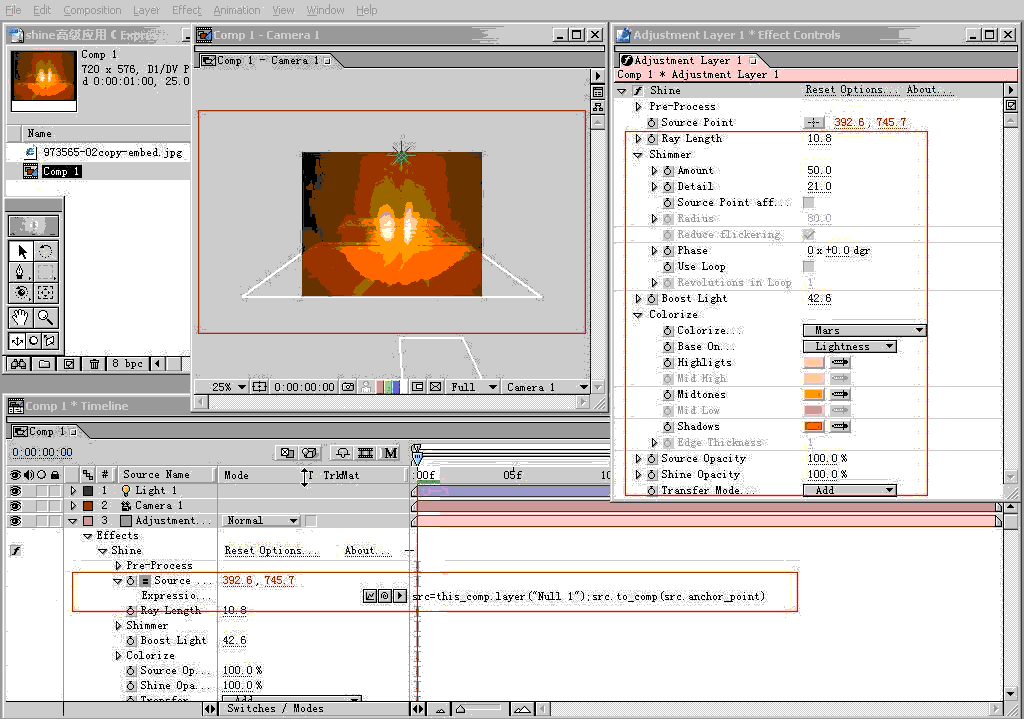Select the Orbit Camera tool
The width and height of the screenshot is (1024, 719).
[x=22, y=292]
